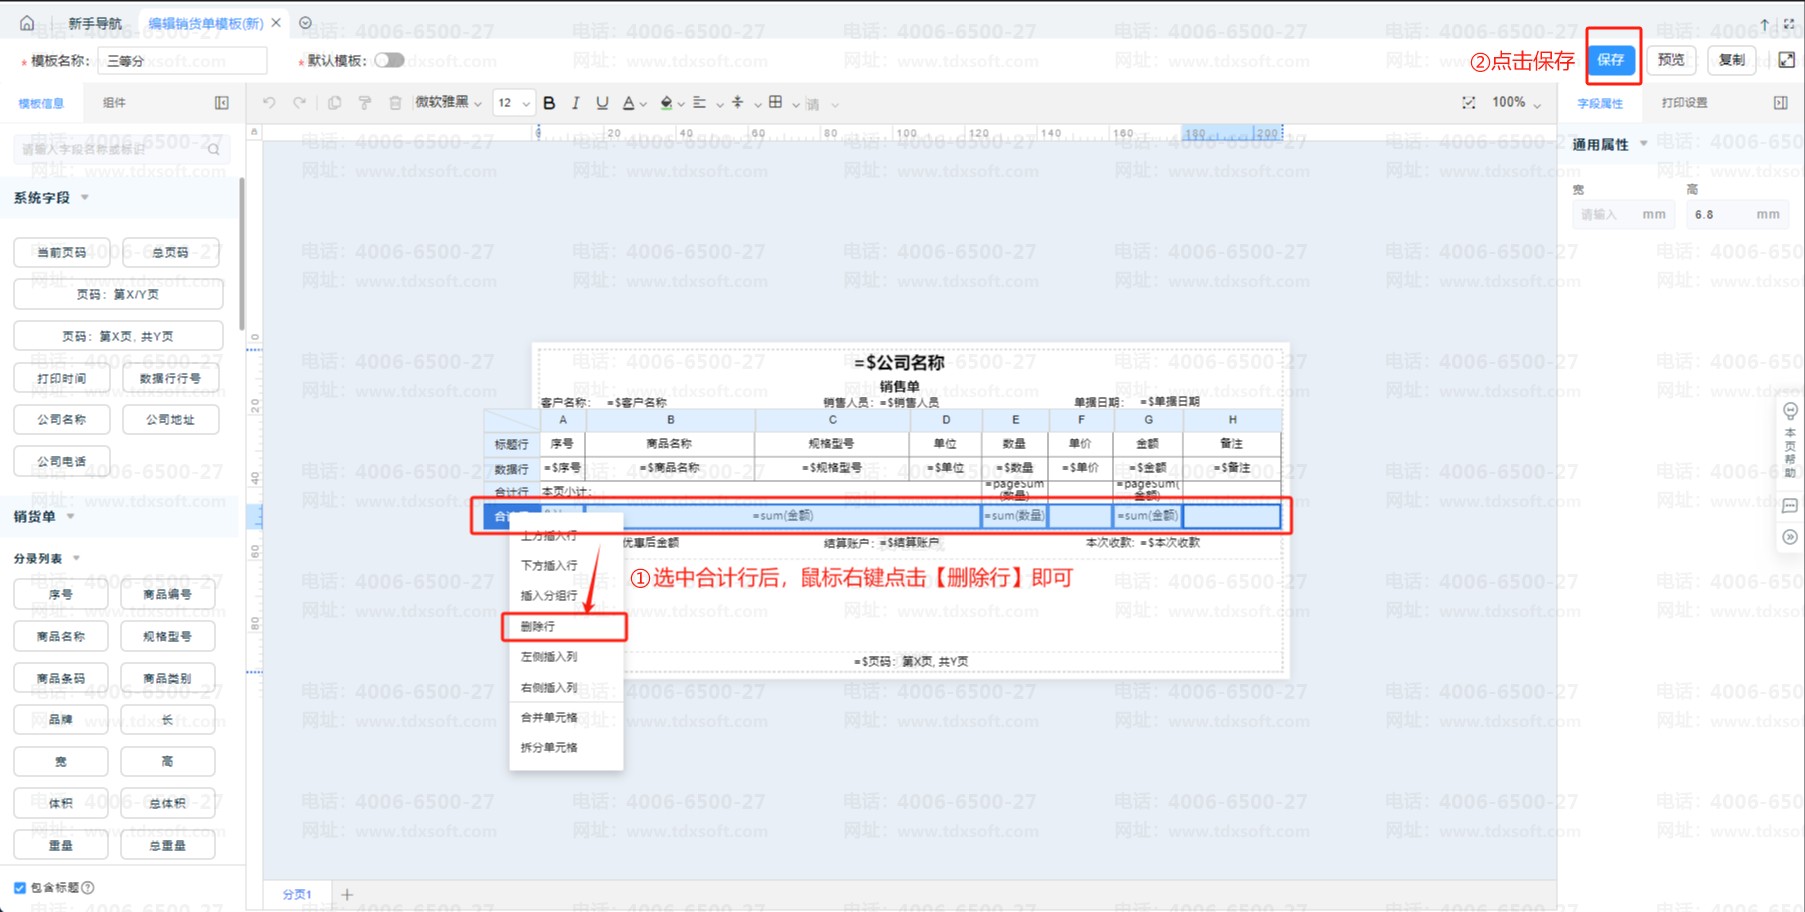Viewport: 1805px width, 912px height.
Task: Open the 微软雅黑 font family dropdown
Action: pos(448,103)
